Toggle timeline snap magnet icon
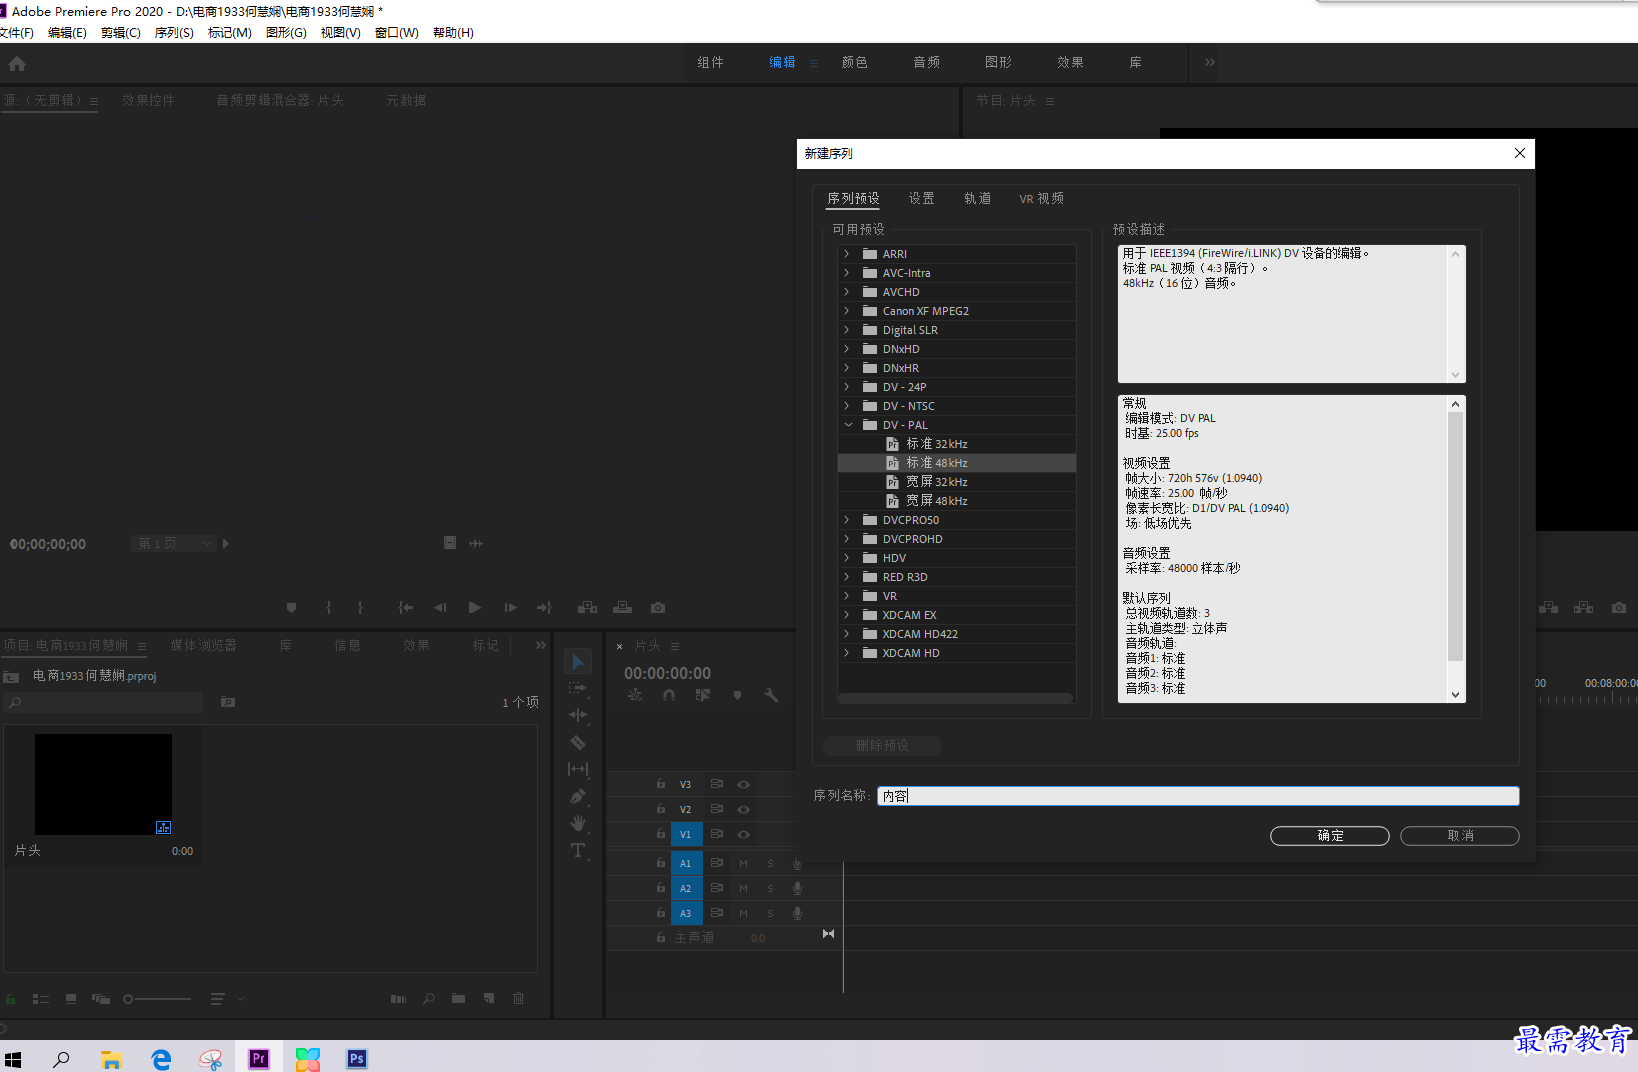Screen dimensions: 1638x1072 point(669,695)
